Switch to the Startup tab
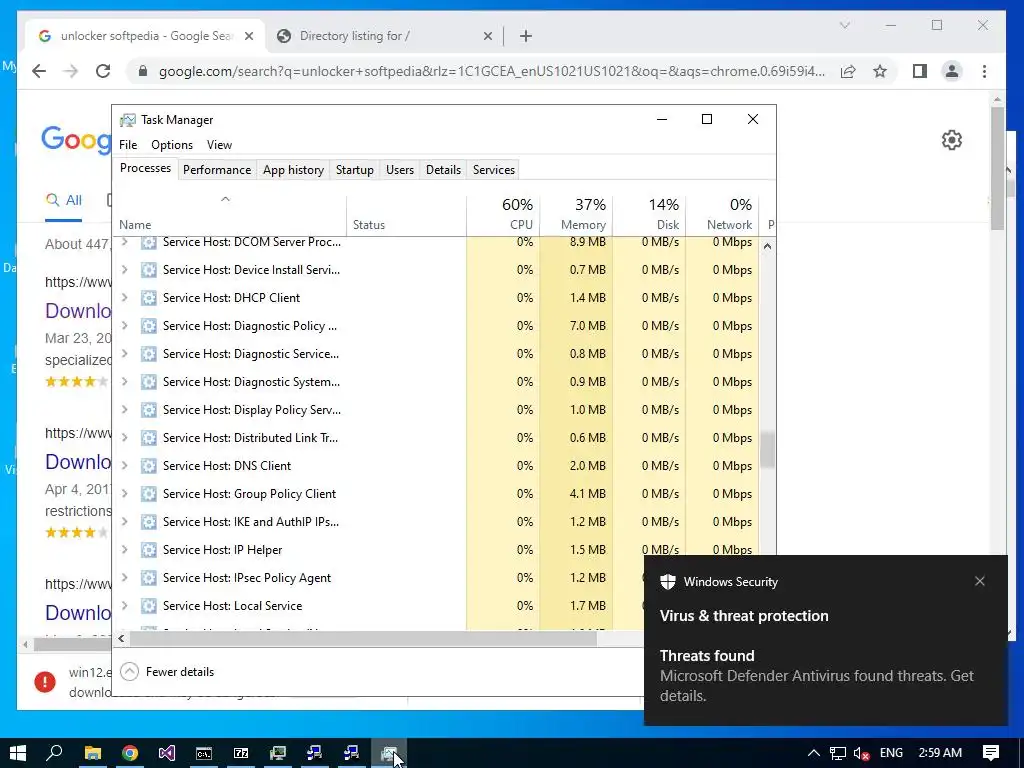Image resolution: width=1024 pixels, height=768 pixels. (x=355, y=170)
